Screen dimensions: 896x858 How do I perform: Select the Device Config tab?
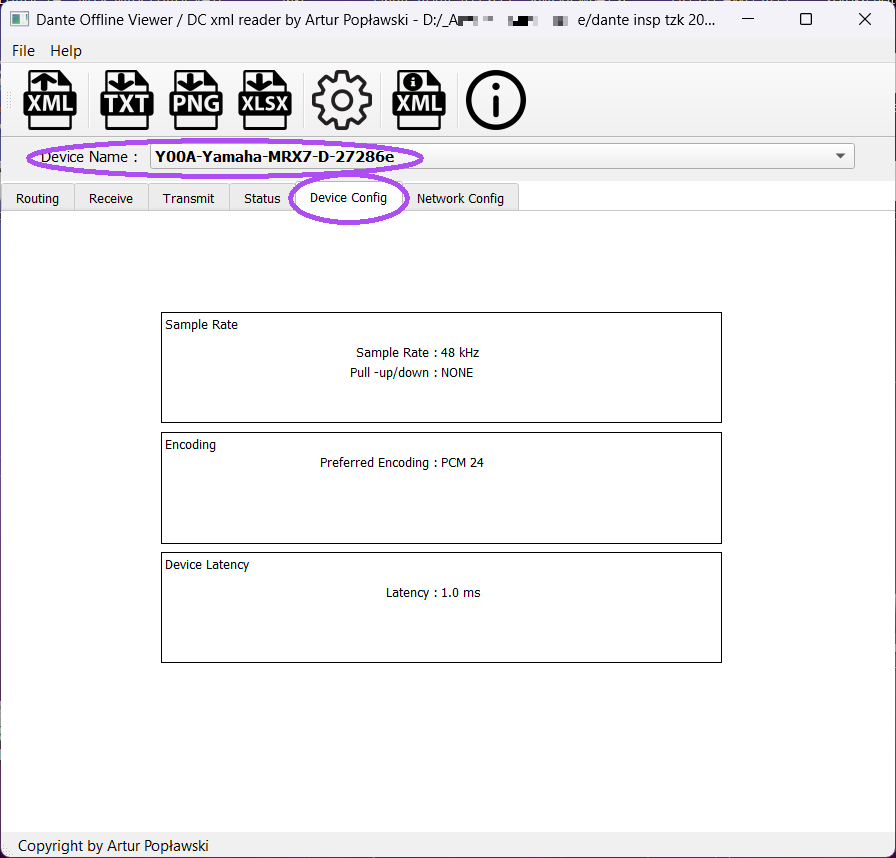(x=349, y=198)
